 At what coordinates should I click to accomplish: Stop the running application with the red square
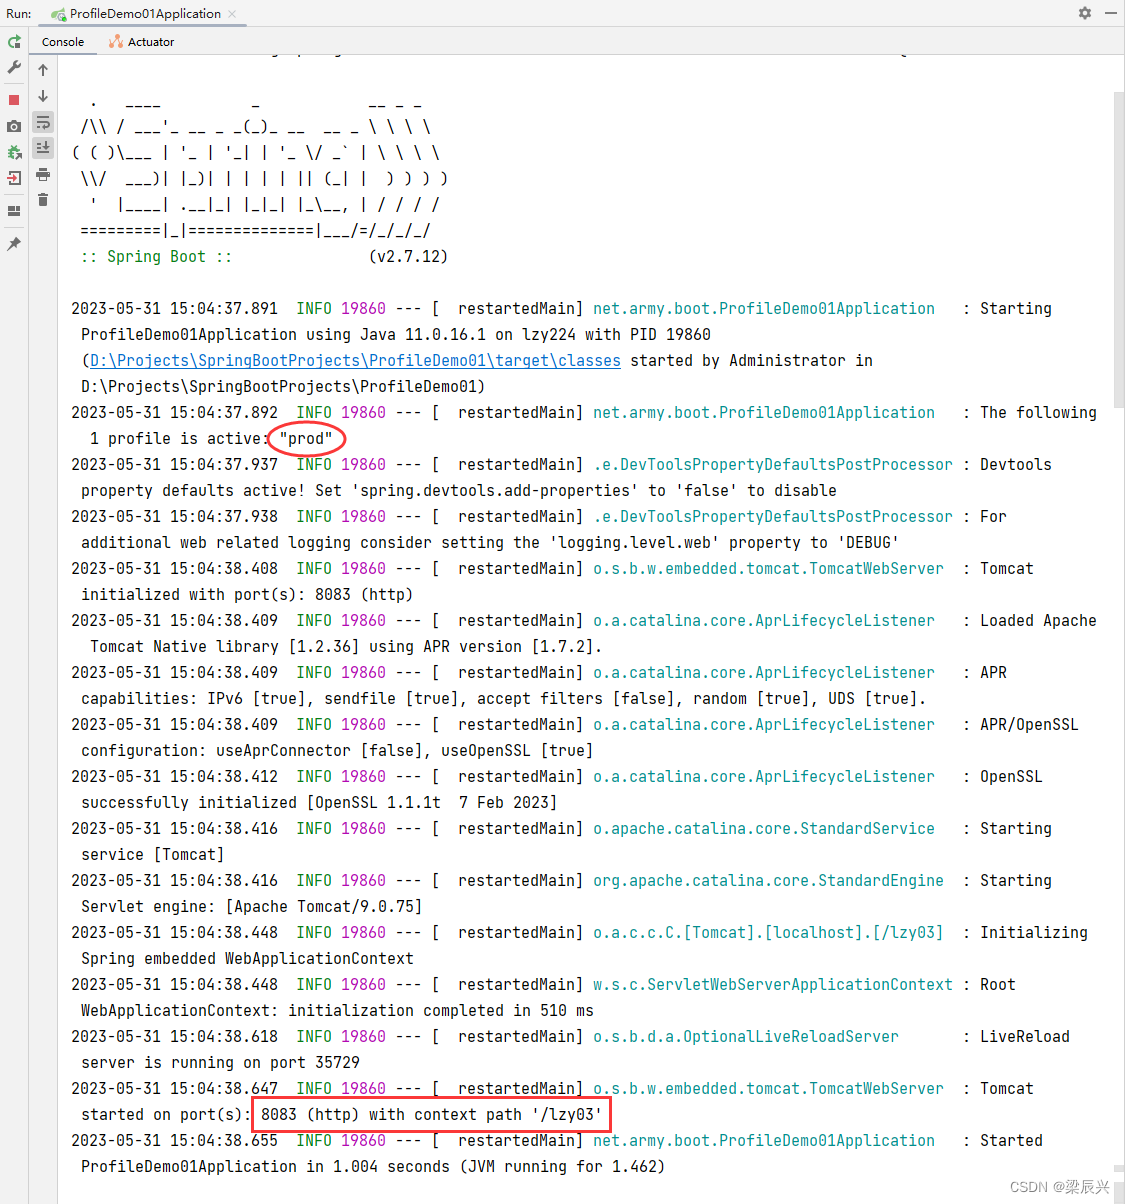14,100
